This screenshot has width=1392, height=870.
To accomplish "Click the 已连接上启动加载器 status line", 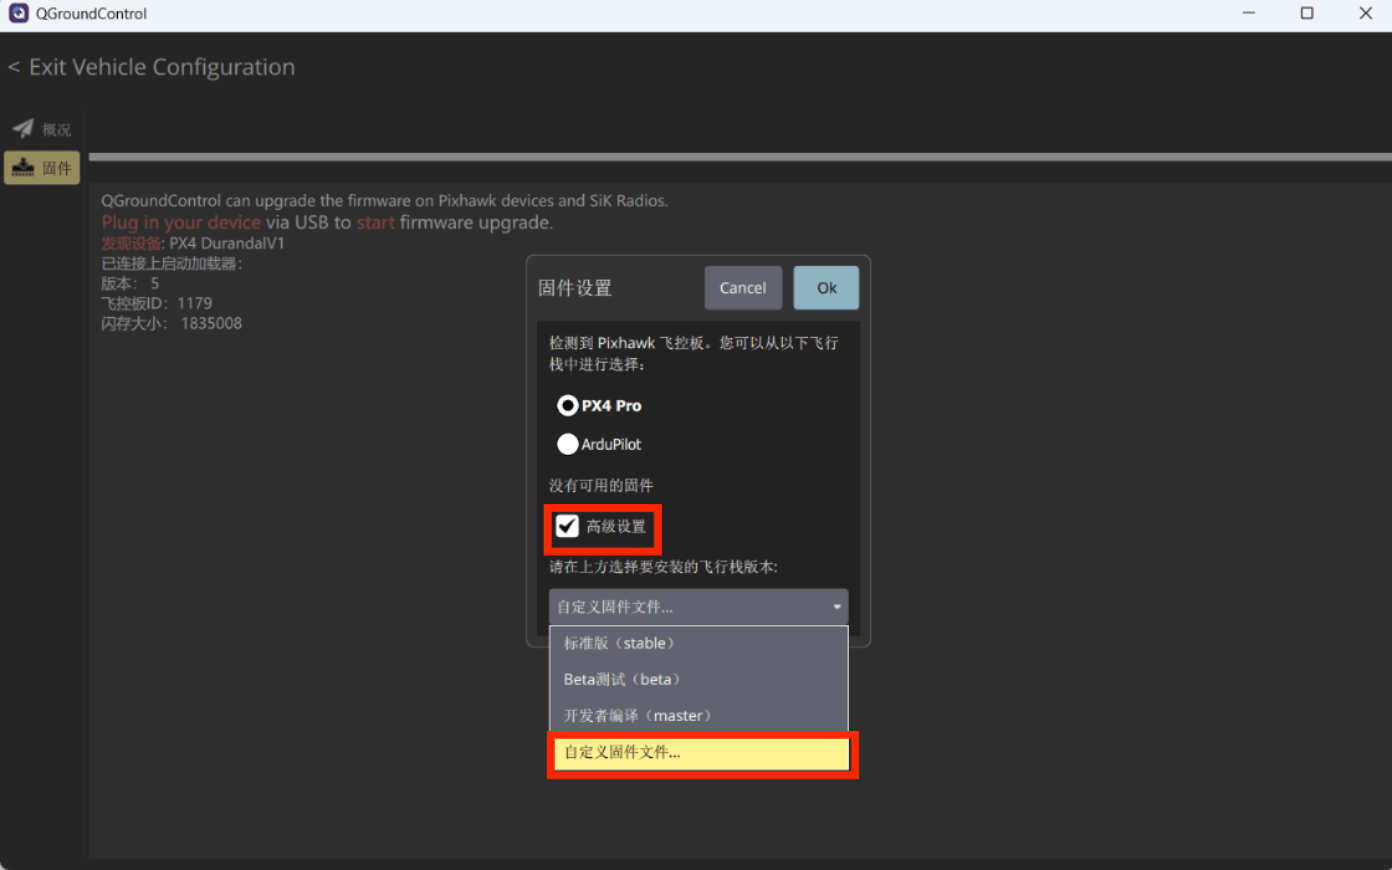I will pyautogui.click(x=172, y=263).
